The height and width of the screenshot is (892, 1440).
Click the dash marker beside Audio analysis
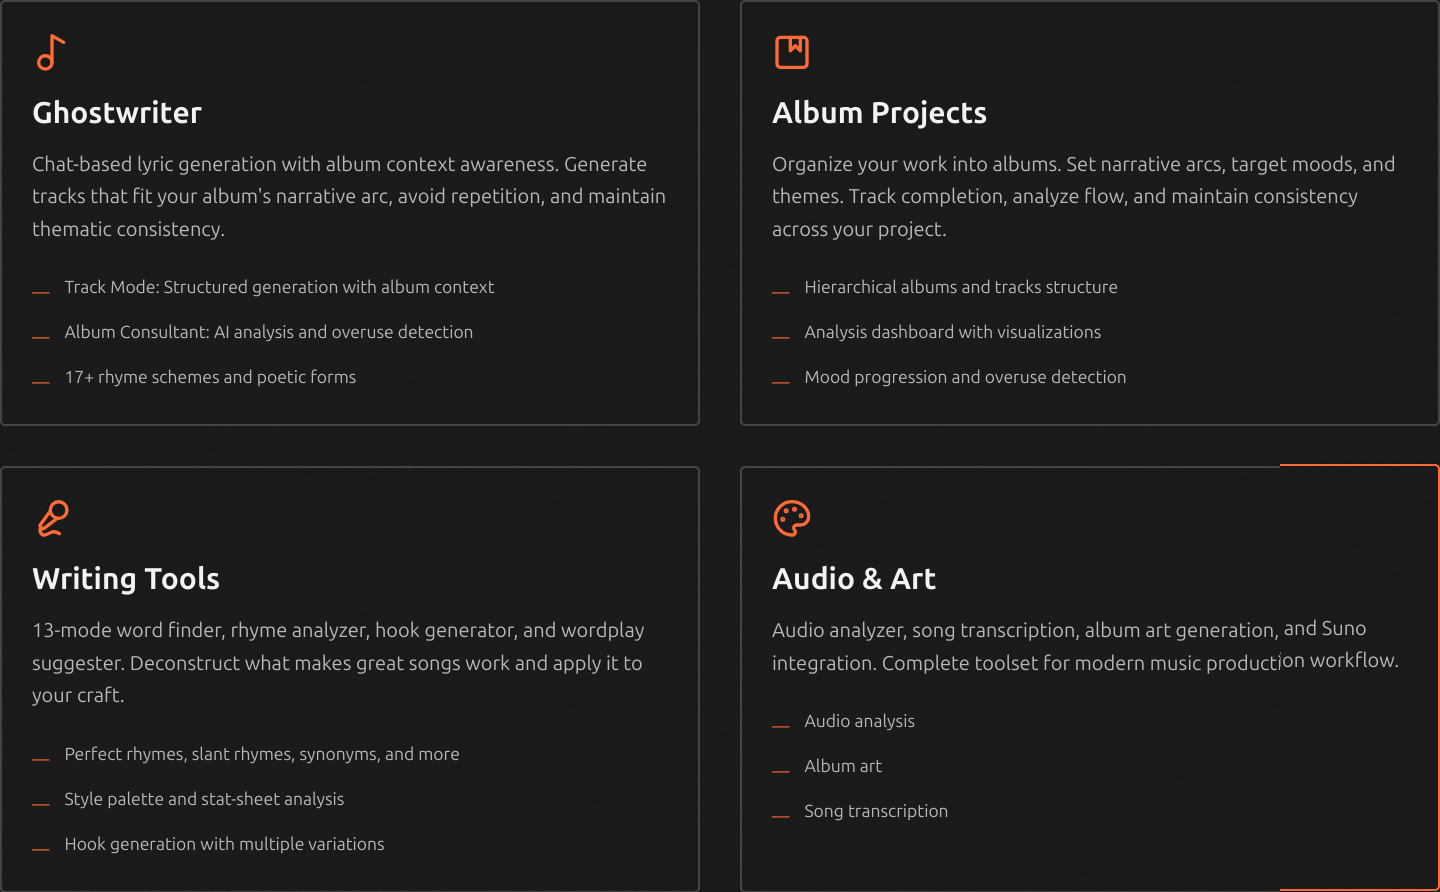[x=781, y=725]
